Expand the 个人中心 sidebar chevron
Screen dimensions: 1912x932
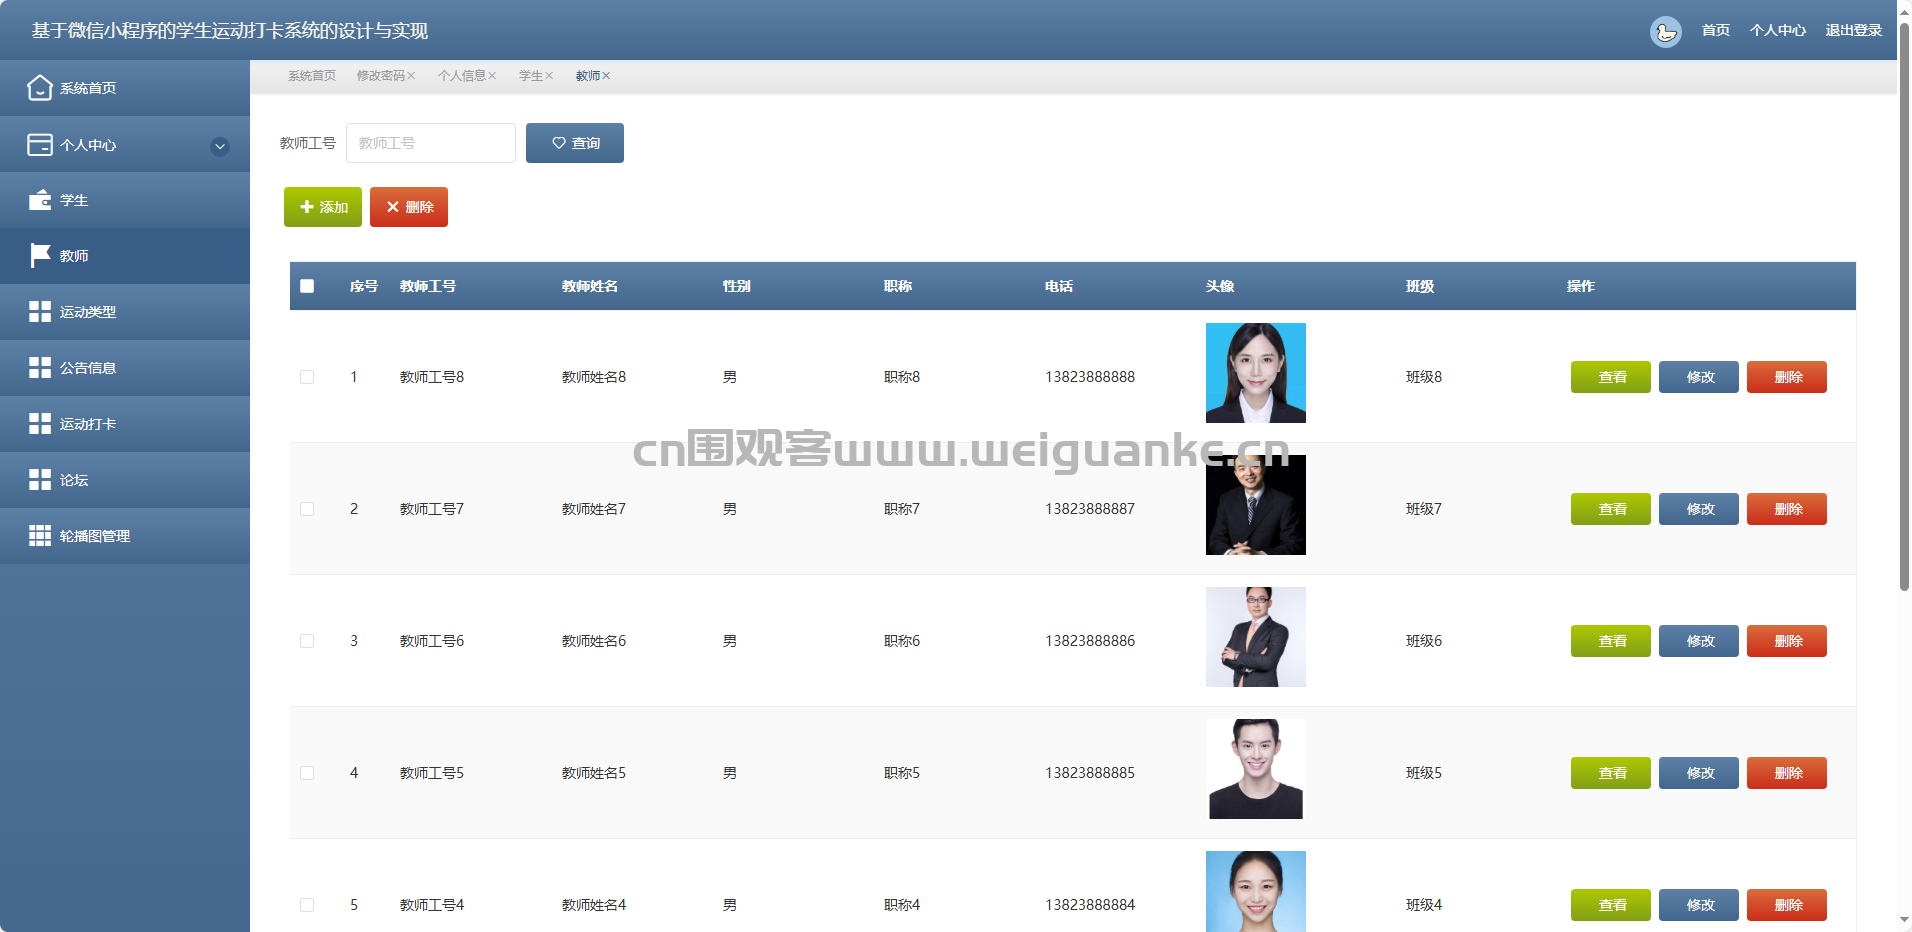click(x=220, y=146)
